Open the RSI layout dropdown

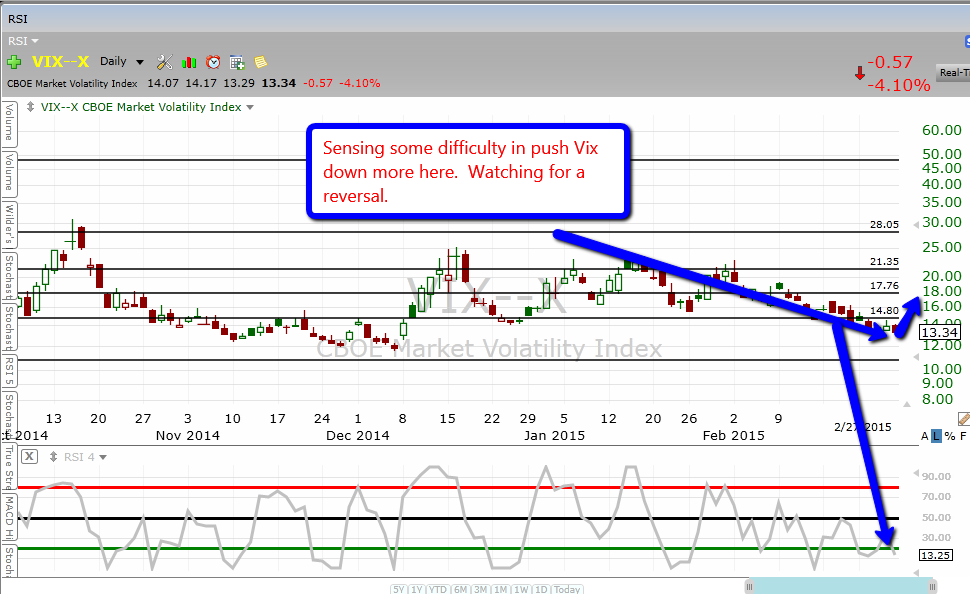tap(23, 41)
